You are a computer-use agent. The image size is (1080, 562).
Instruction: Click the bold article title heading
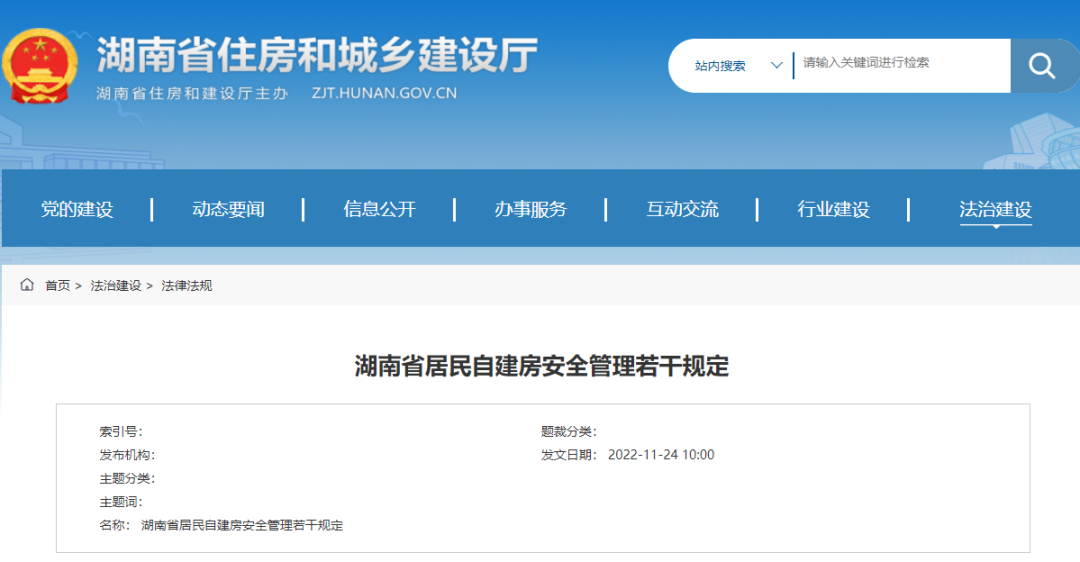541,366
